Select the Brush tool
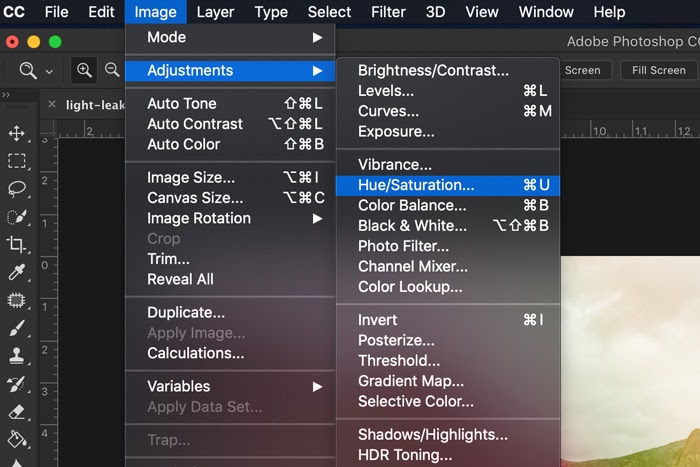 click(16, 327)
